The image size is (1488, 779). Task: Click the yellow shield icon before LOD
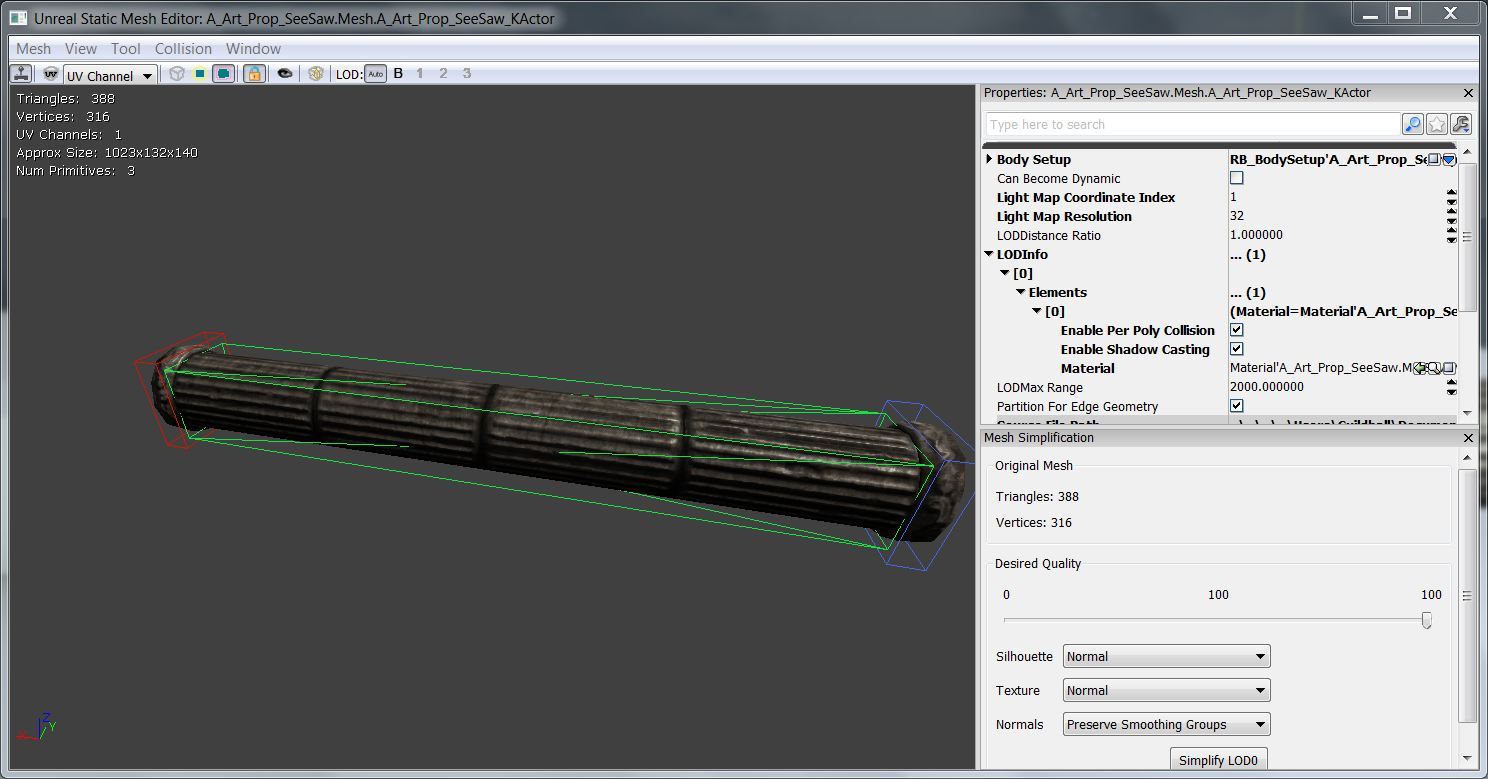click(x=316, y=74)
